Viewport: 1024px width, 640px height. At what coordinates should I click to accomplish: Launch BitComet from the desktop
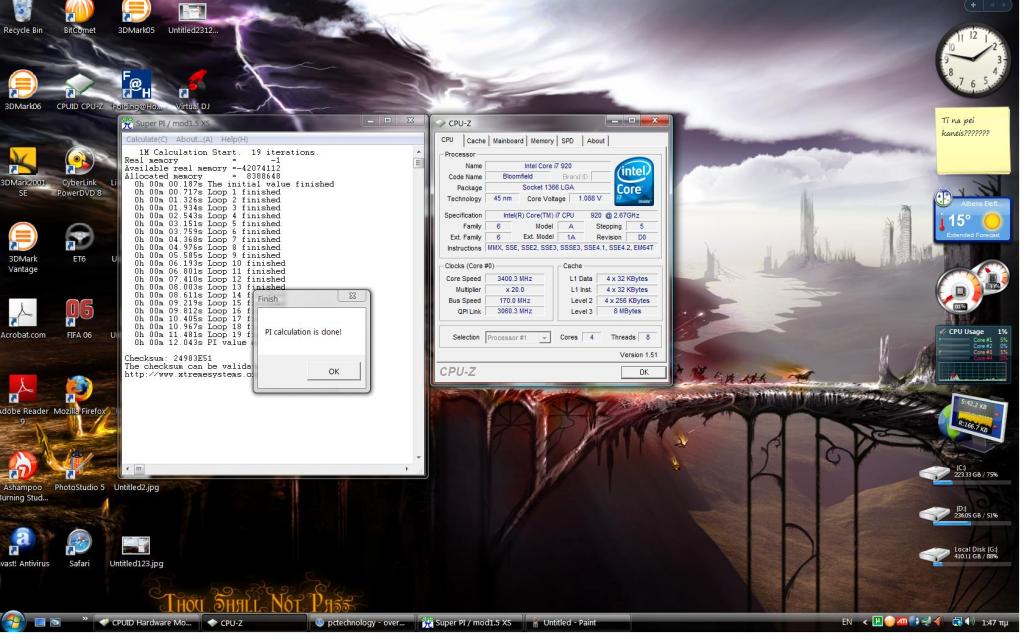pos(79,16)
